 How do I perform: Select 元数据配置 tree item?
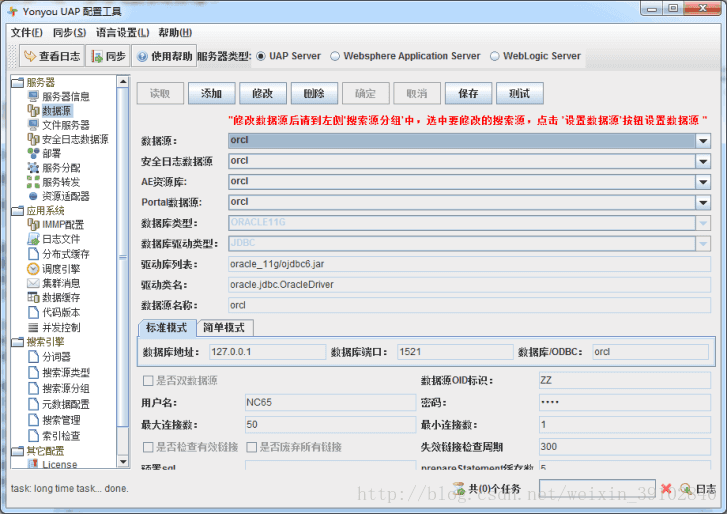click(66, 404)
